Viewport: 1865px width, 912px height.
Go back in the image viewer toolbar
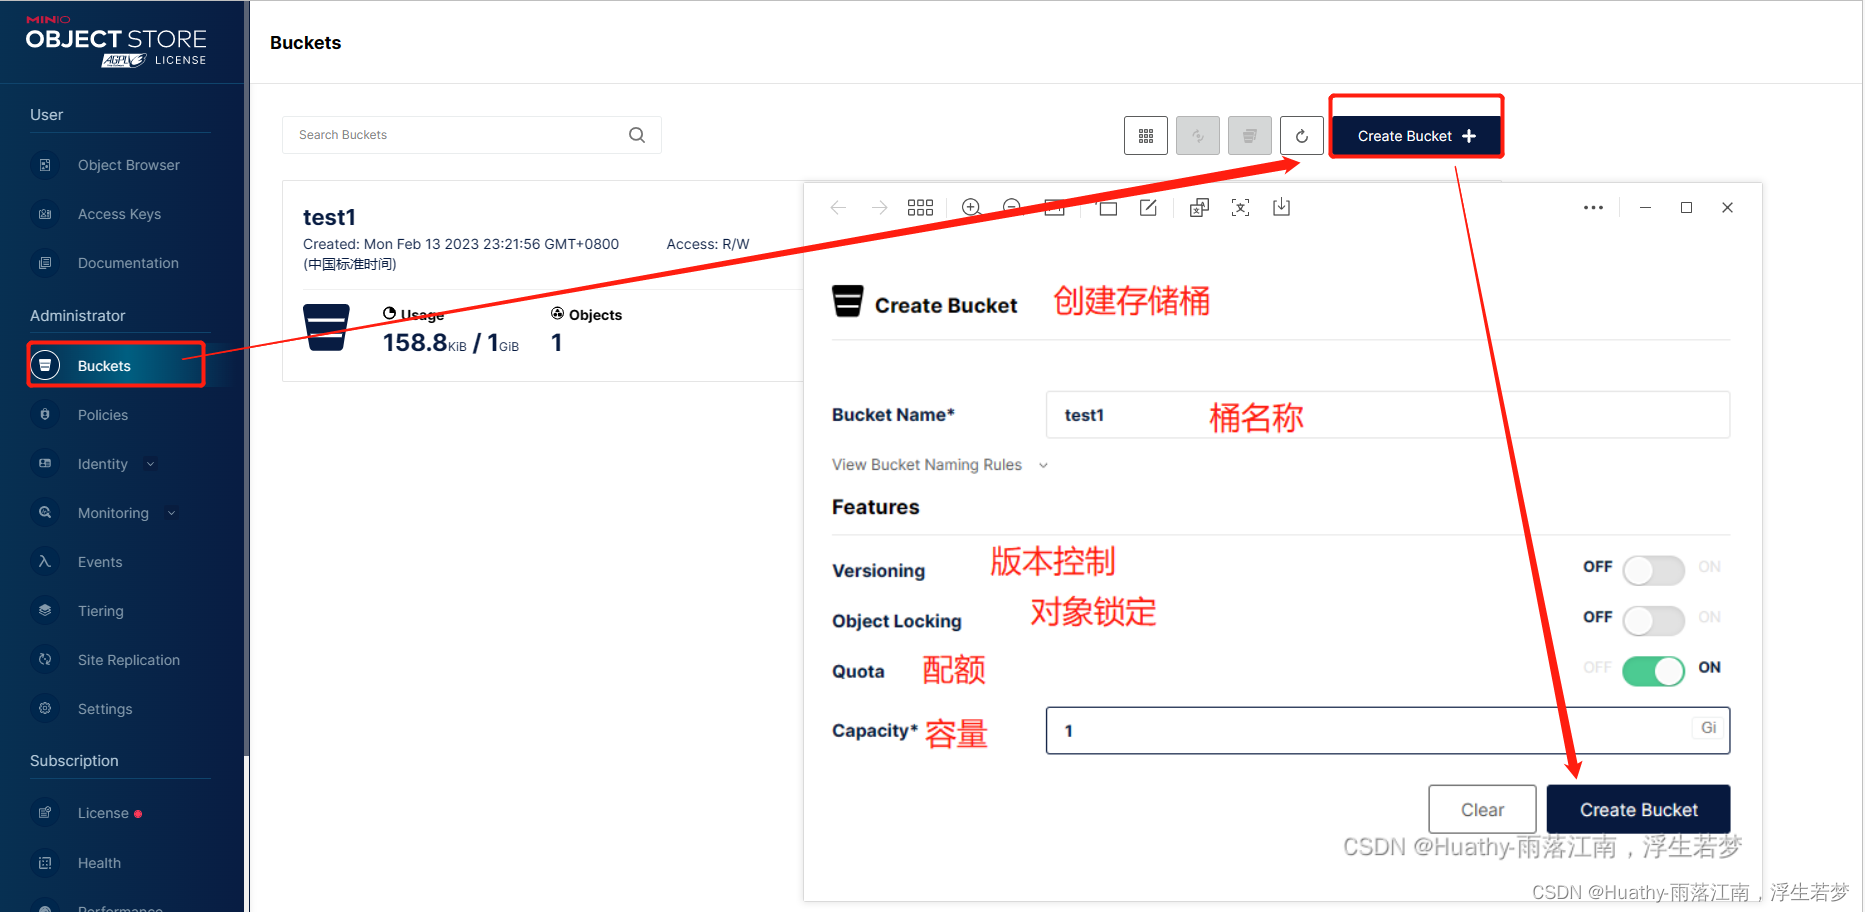(838, 207)
